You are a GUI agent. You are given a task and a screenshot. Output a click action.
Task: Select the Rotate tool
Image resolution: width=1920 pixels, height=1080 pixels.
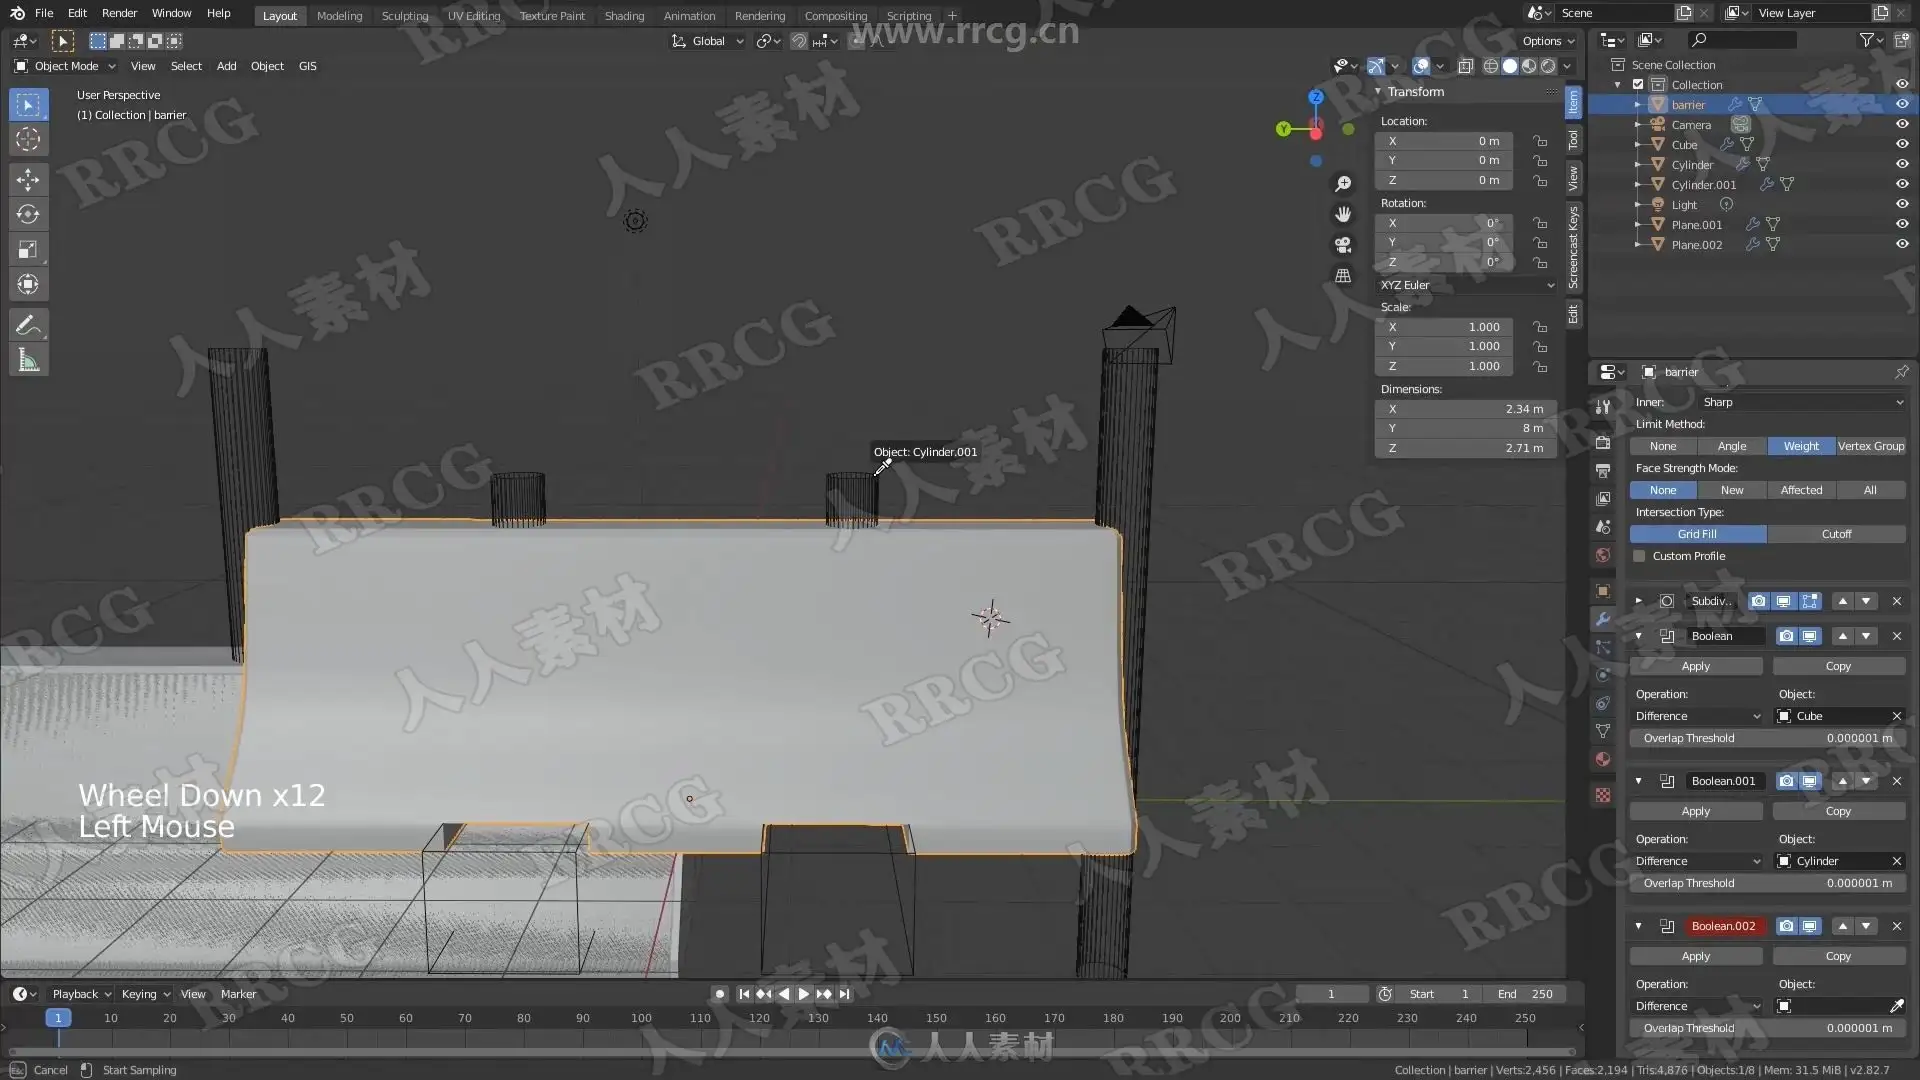coord(28,215)
